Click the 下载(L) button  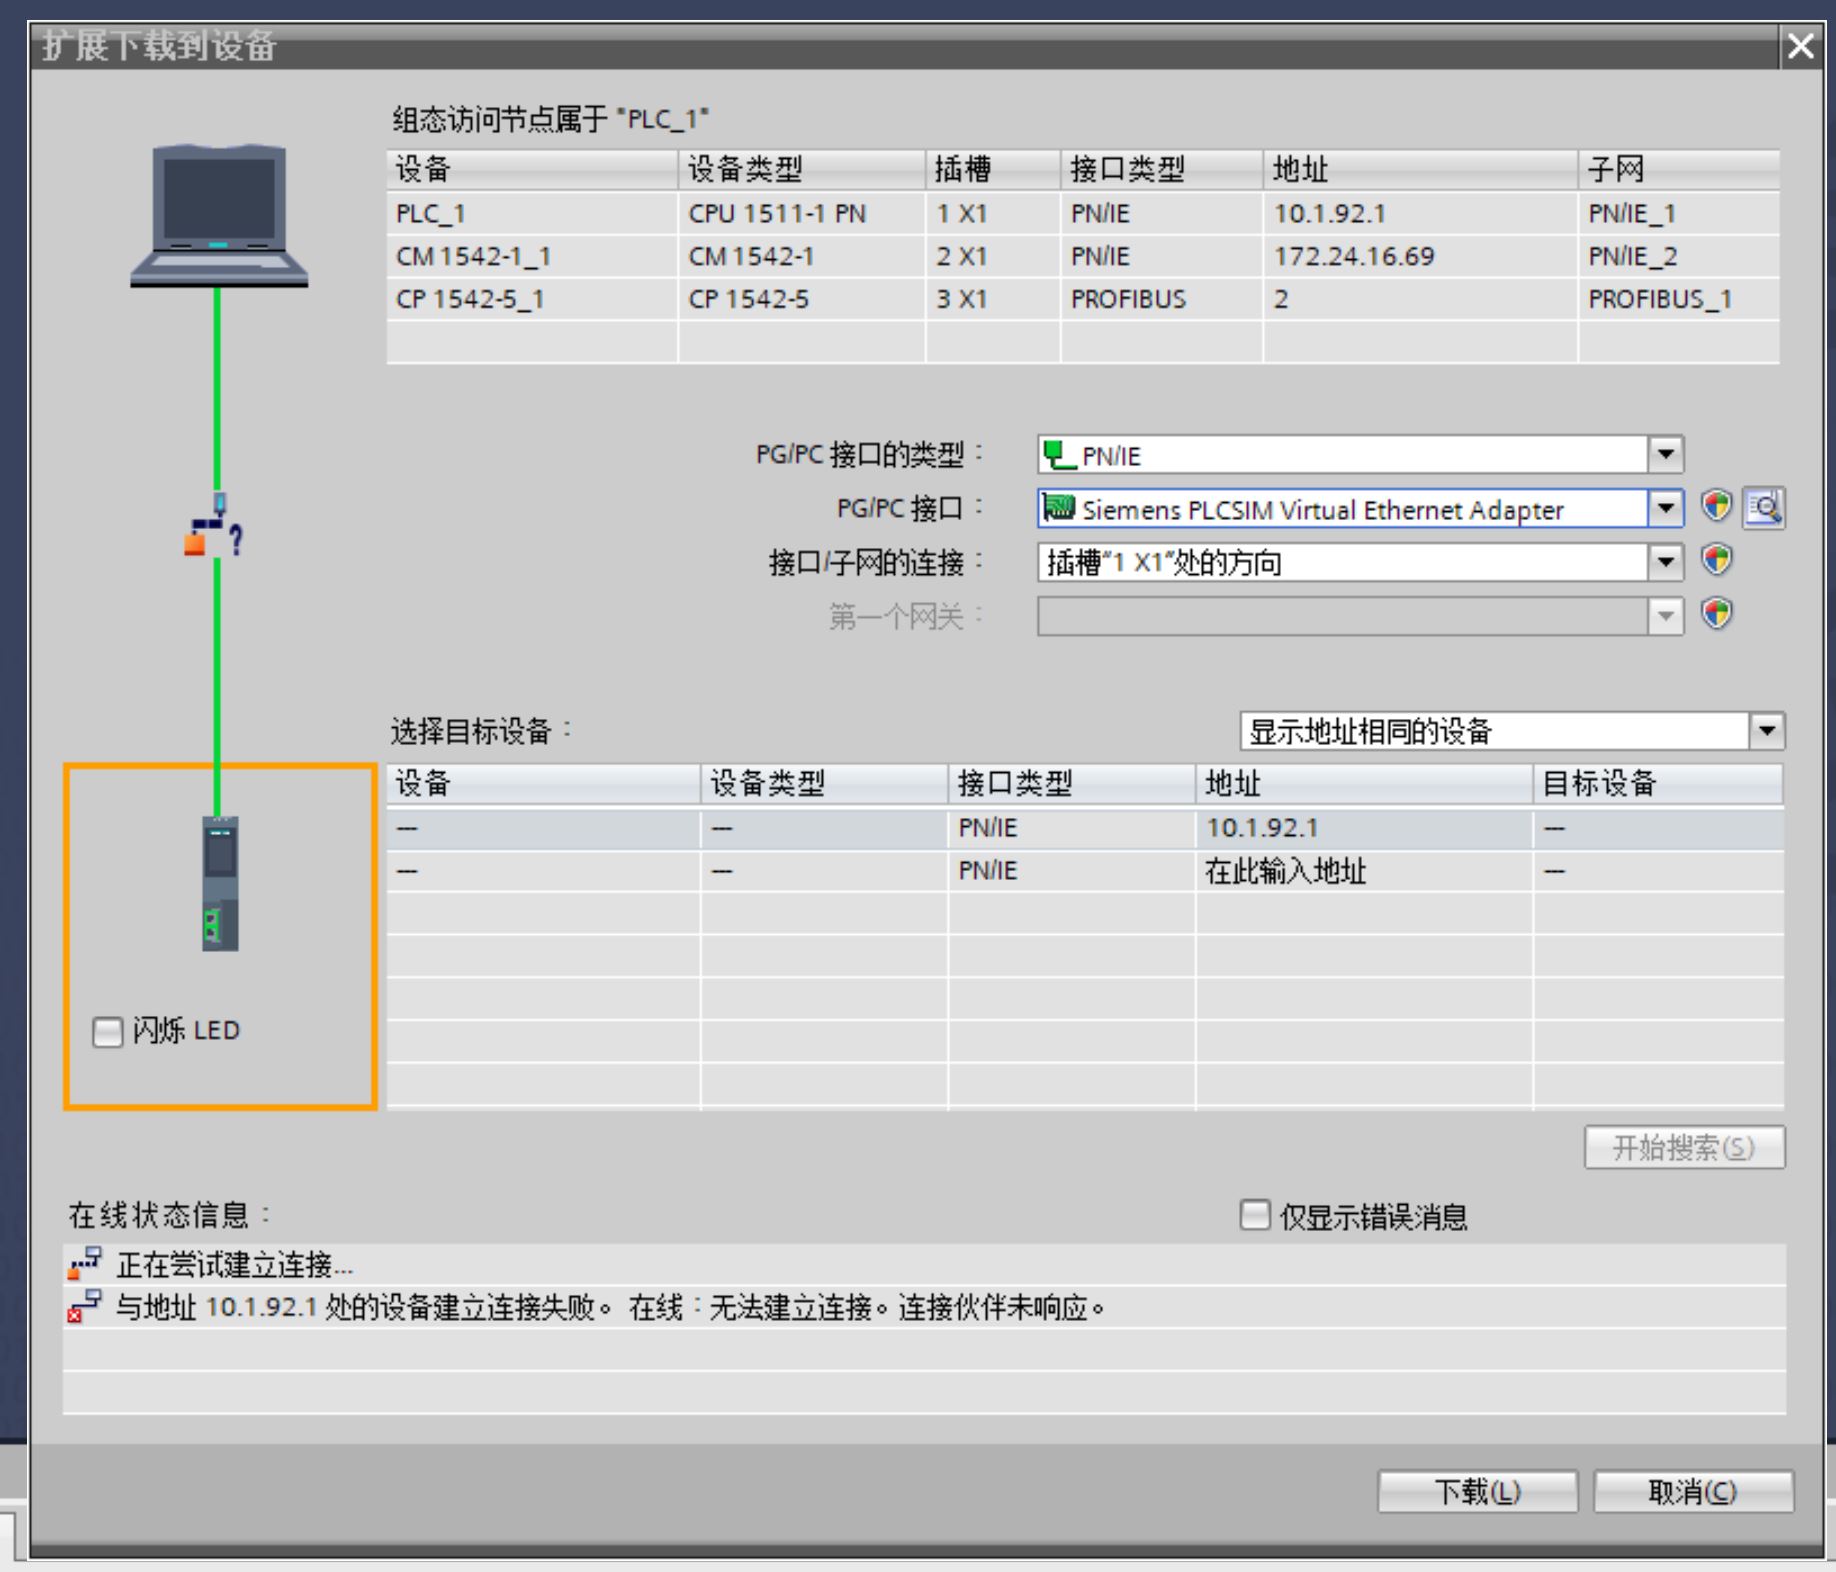(1477, 1492)
